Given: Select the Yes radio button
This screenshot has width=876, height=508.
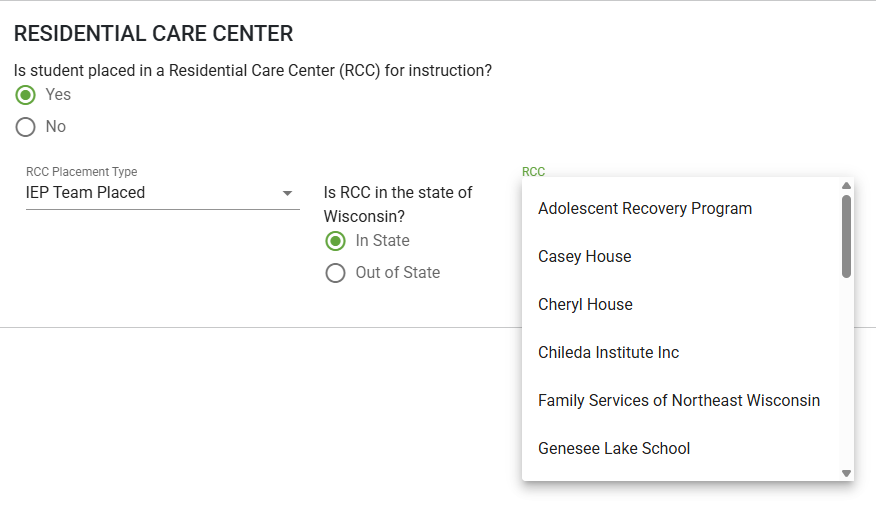Looking at the screenshot, I should tap(25, 95).
